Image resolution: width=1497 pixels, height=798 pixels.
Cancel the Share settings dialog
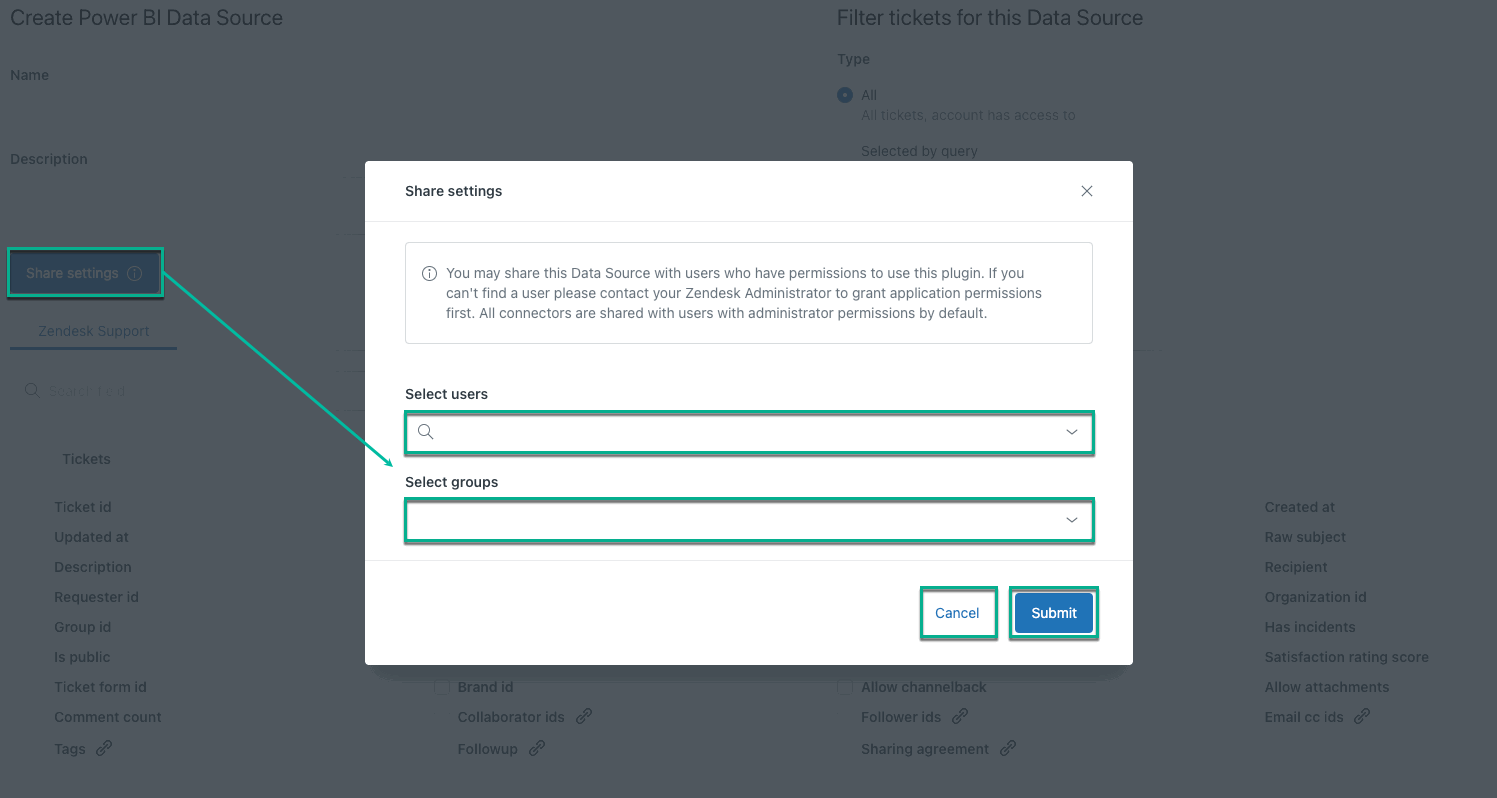click(957, 612)
